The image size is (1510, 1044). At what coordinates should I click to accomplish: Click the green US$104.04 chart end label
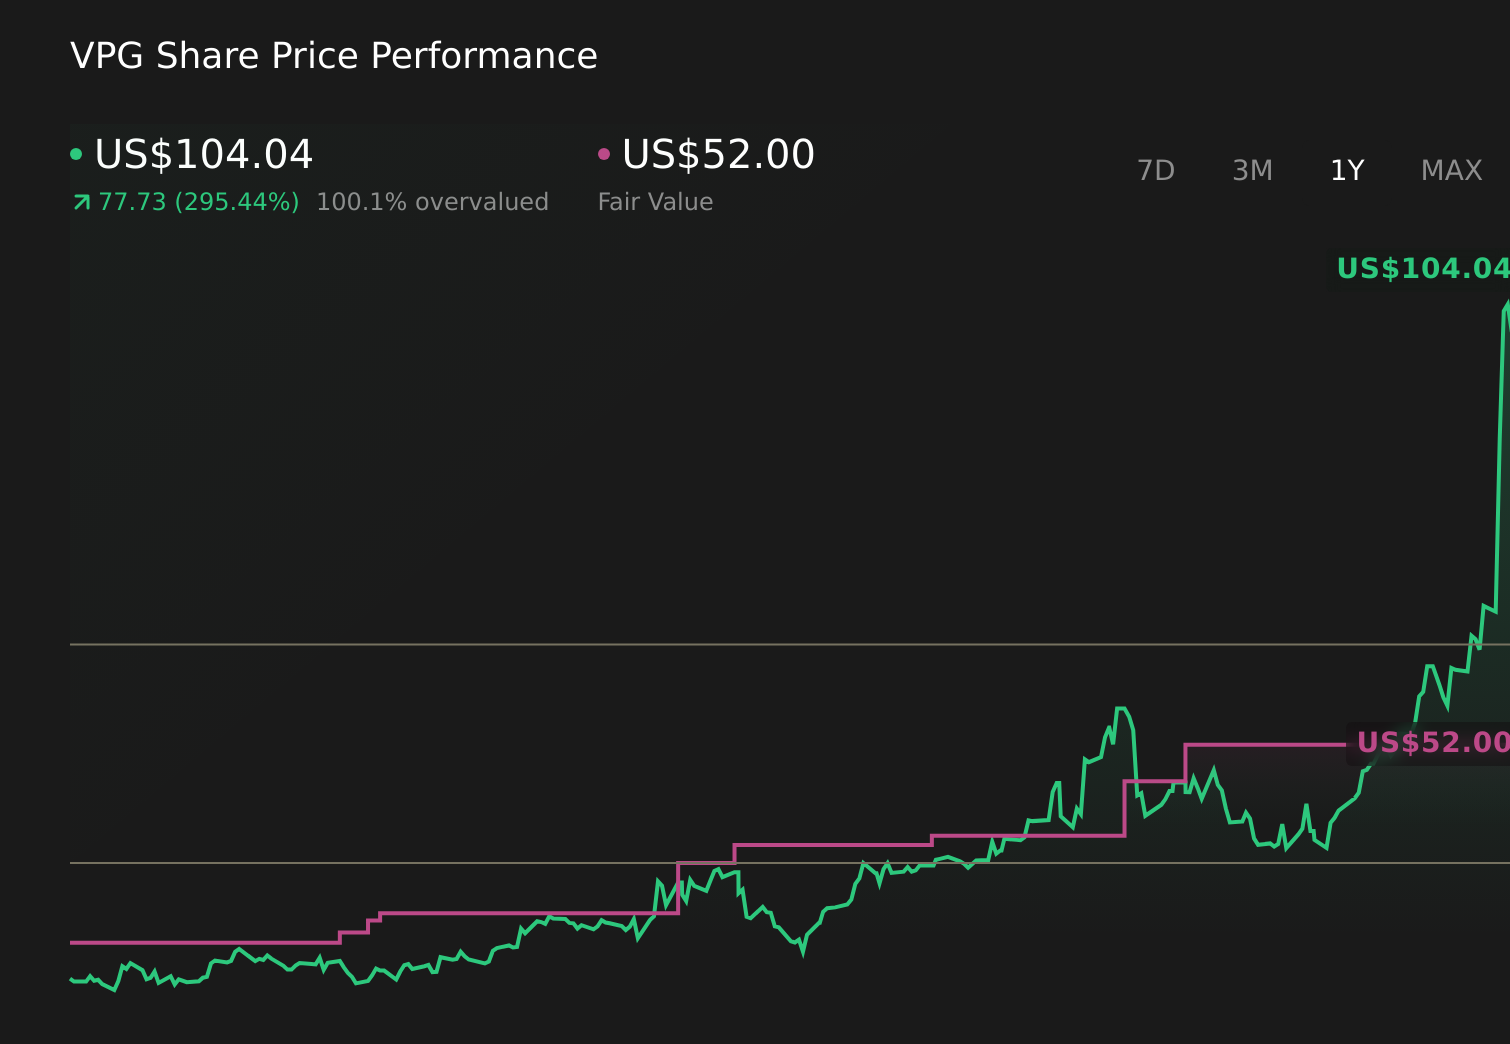point(1423,269)
